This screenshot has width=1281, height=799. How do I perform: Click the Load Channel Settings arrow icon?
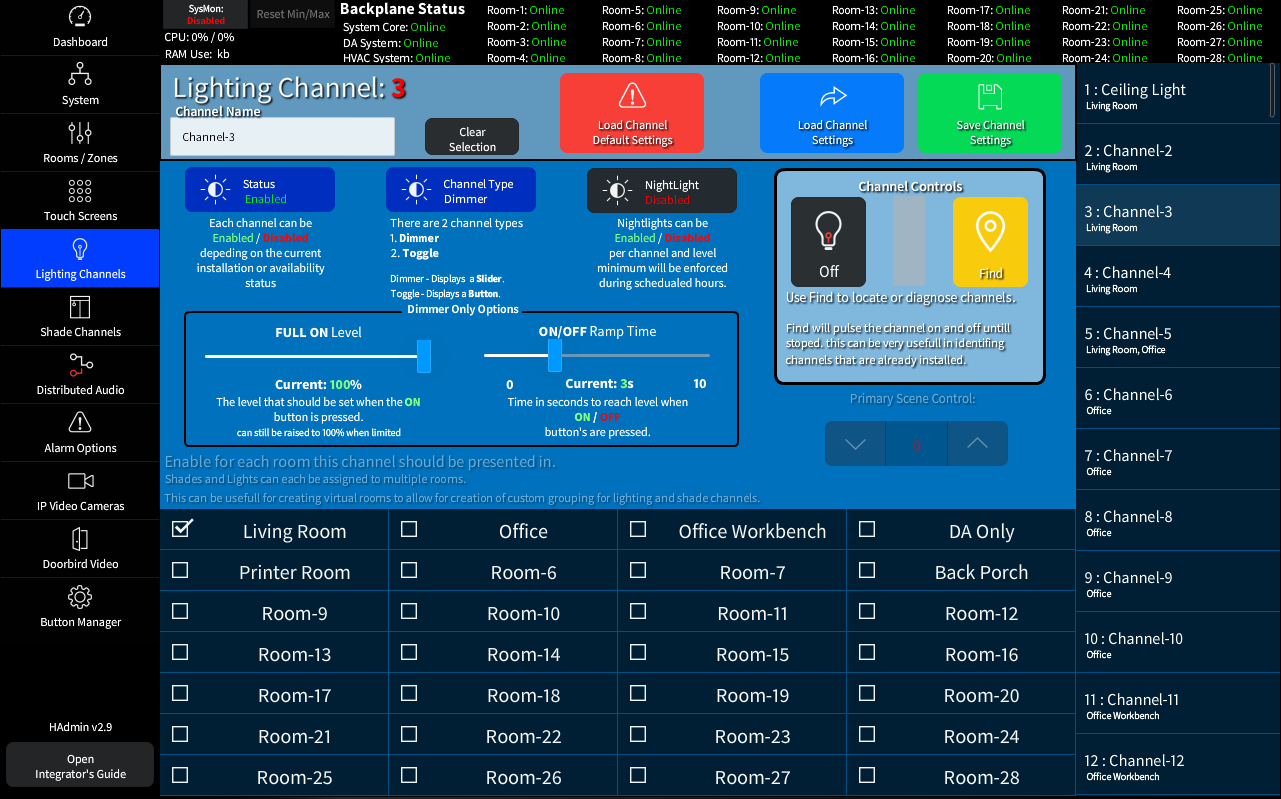click(832, 96)
